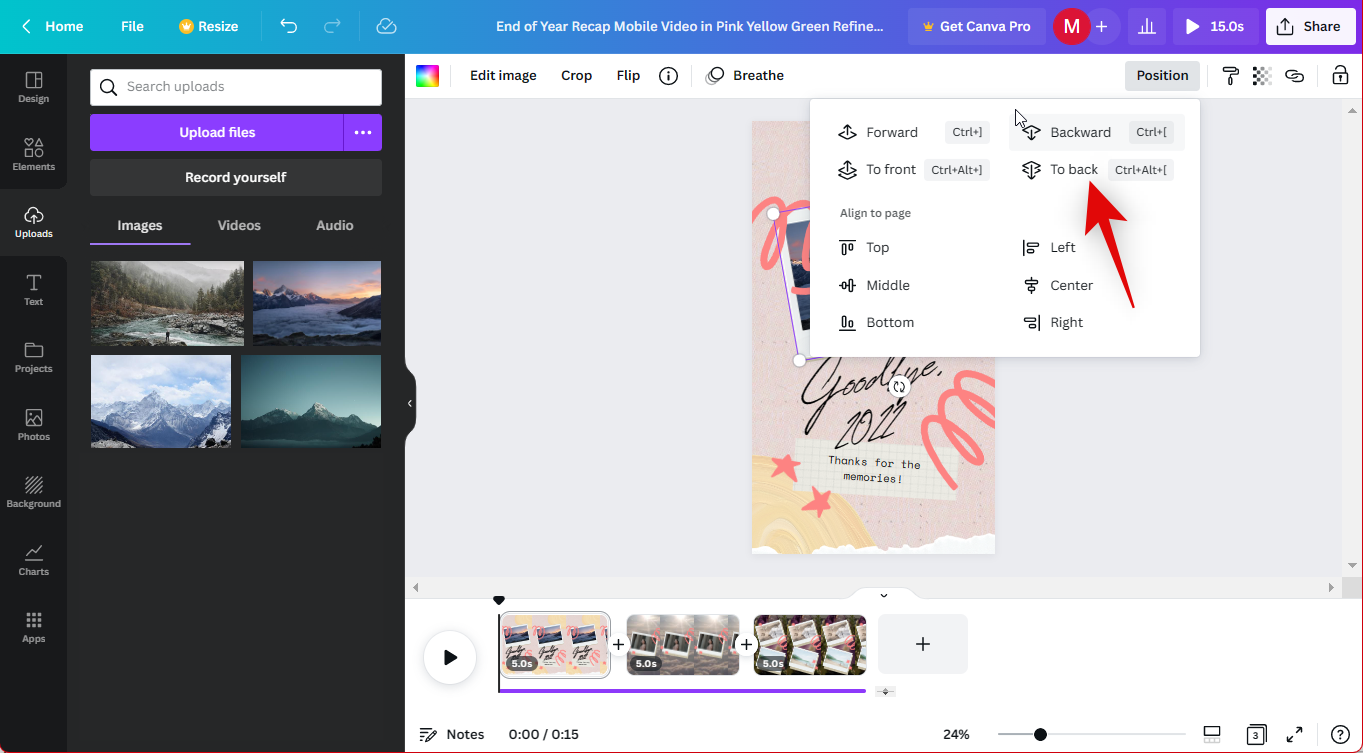Click Record yourself button

pos(236,177)
